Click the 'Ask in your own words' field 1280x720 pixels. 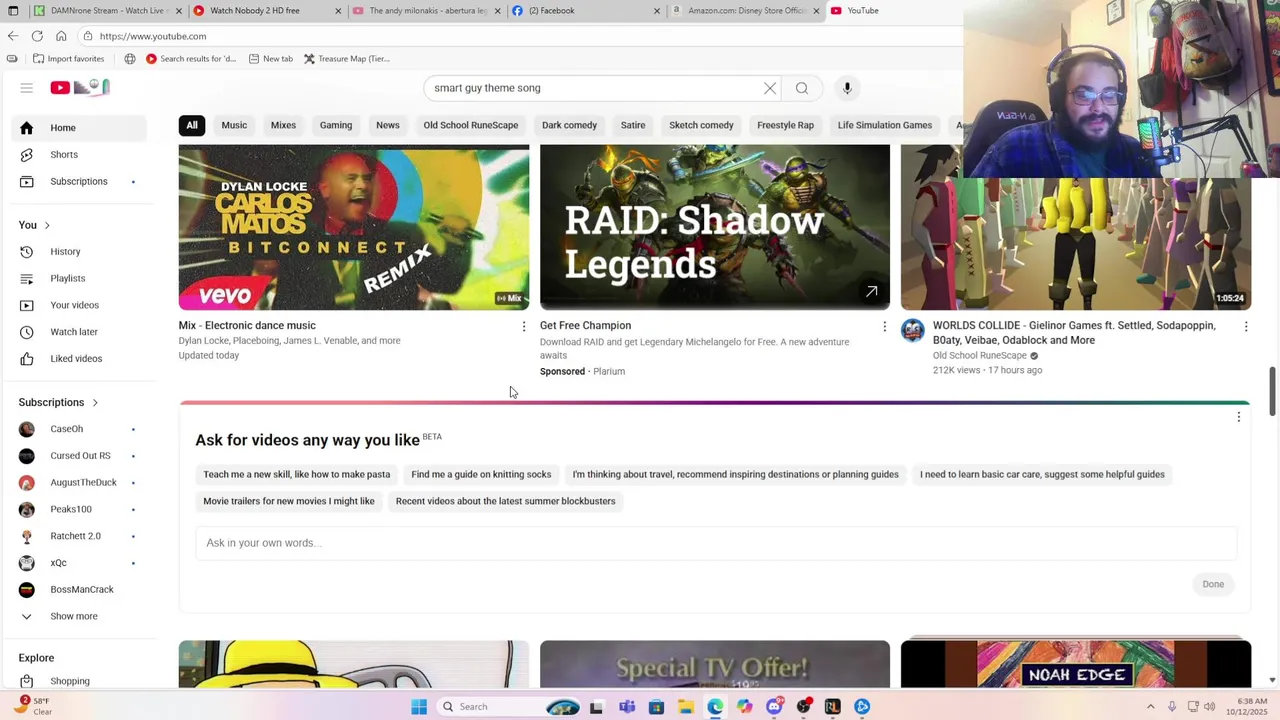click(716, 543)
